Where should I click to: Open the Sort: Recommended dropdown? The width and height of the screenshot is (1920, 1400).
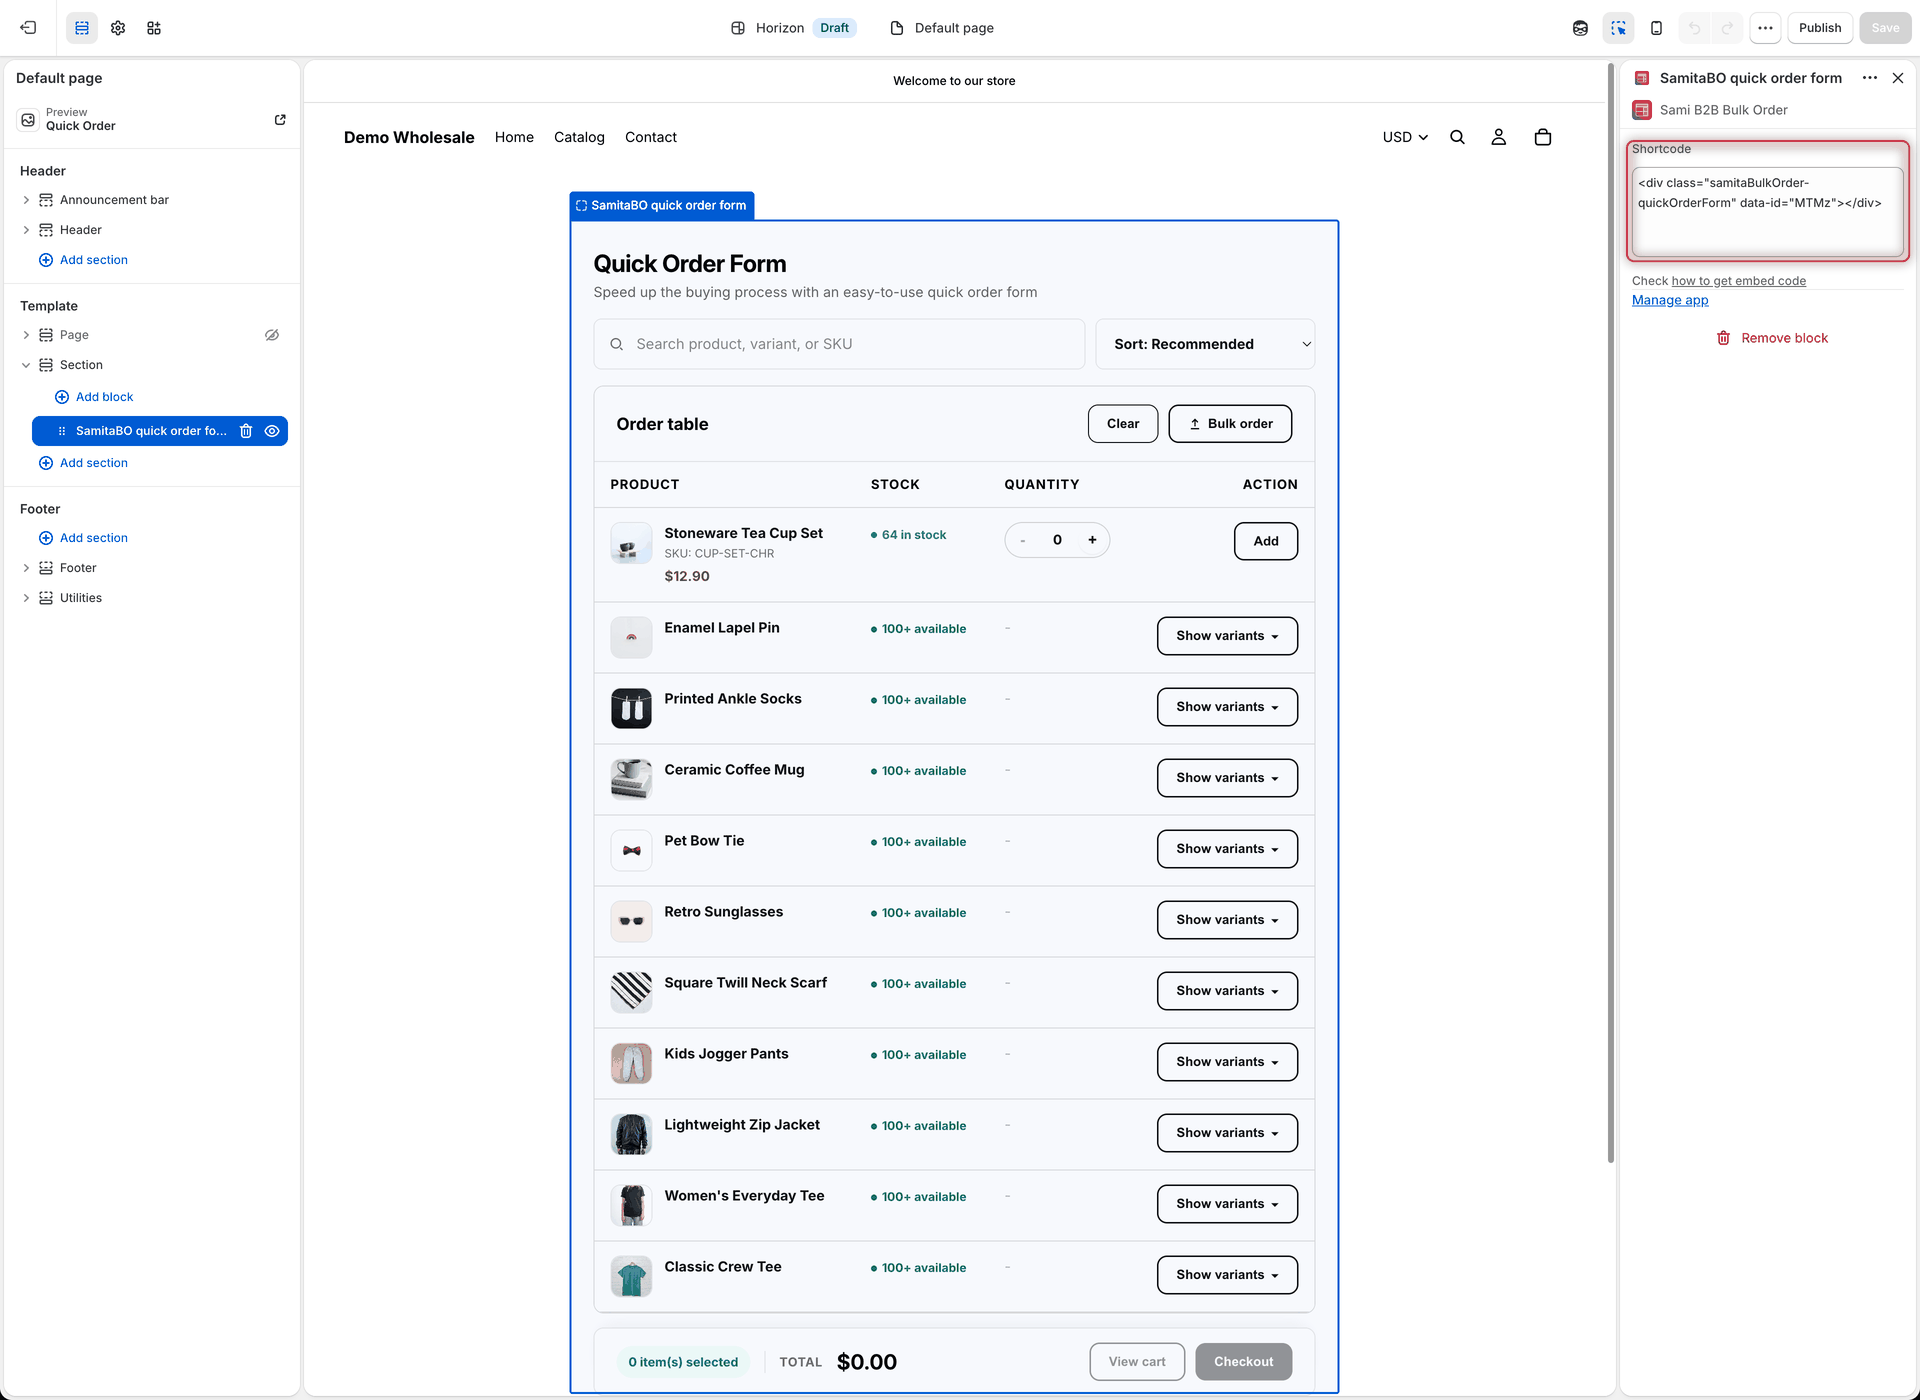click(x=1204, y=344)
